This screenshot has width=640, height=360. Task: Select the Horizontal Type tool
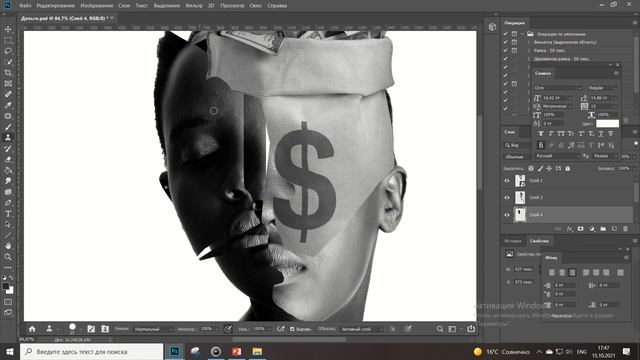pyautogui.click(x=8, y=213)
